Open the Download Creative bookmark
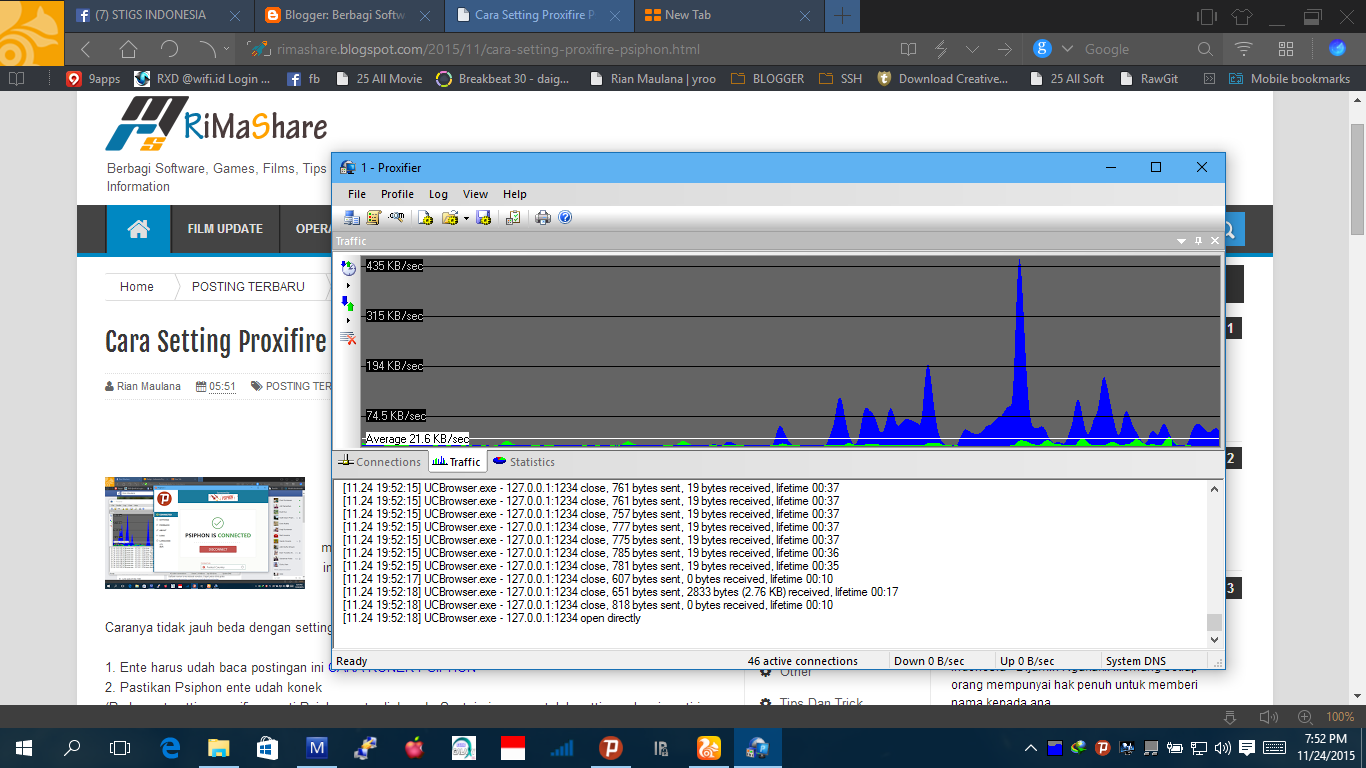This screenshot has height=768, width=1366. pos(944,79)
